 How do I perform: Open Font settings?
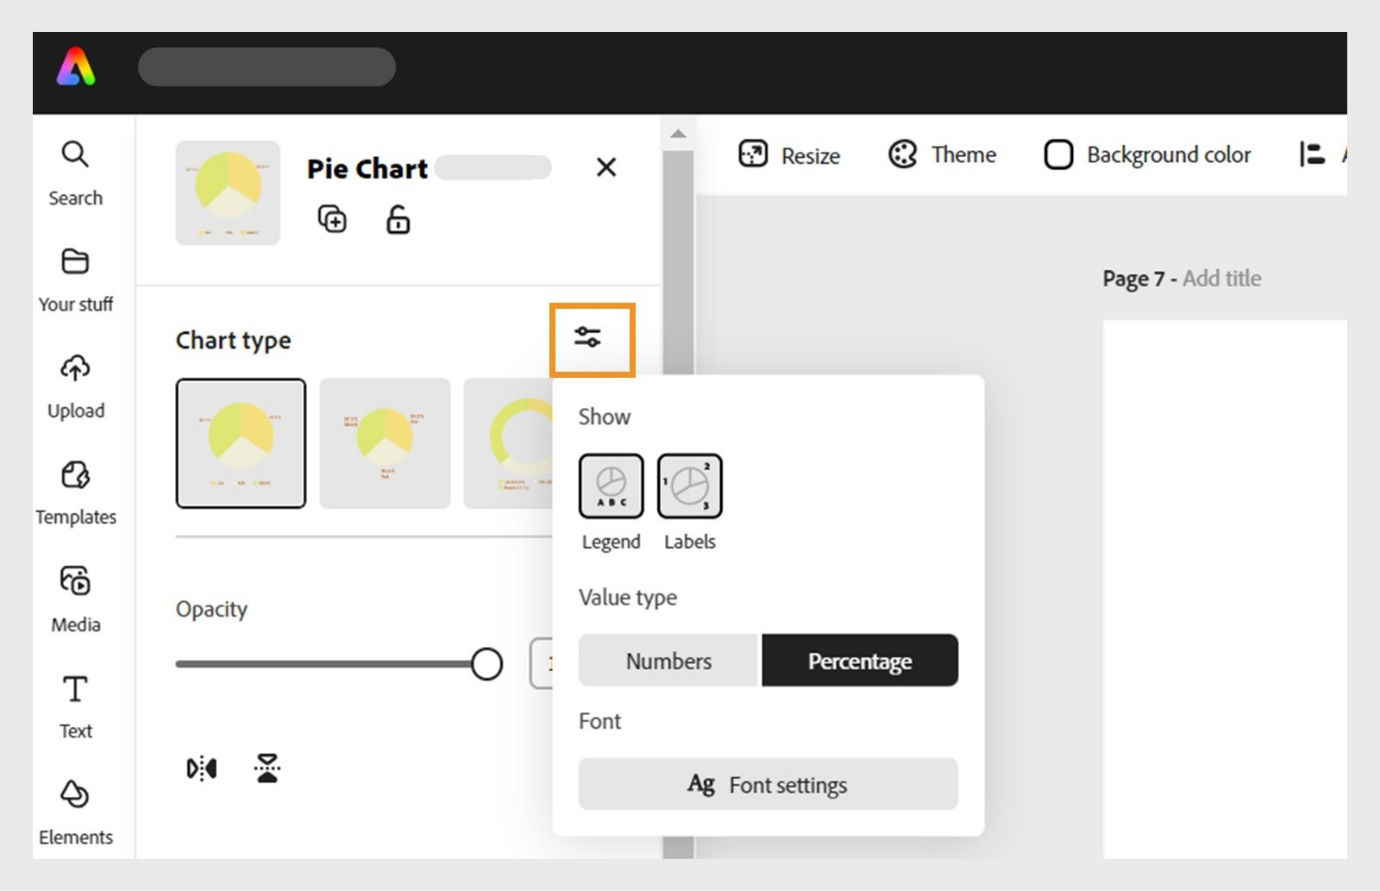tap(768, 785)
